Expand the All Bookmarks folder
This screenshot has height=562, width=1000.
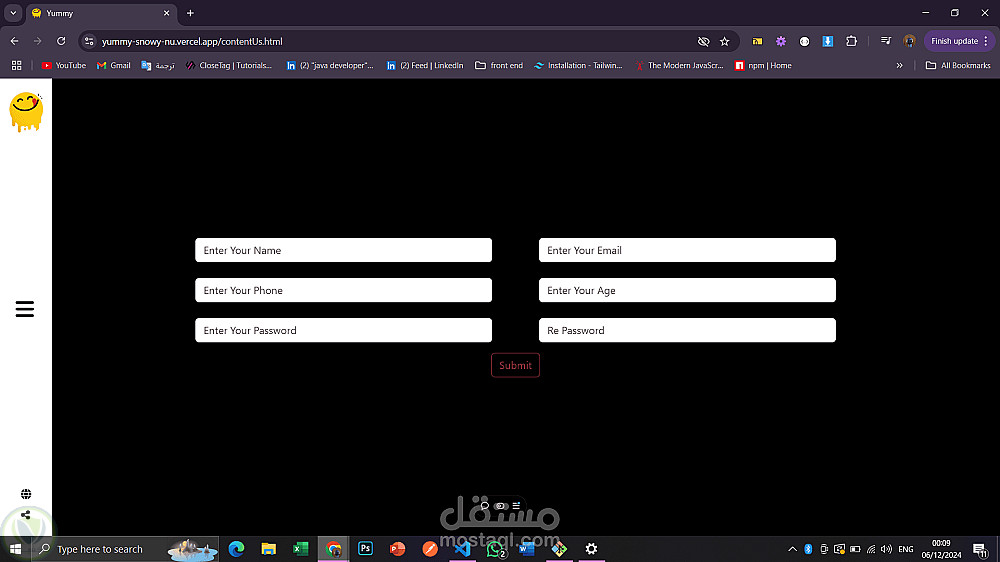958,66
